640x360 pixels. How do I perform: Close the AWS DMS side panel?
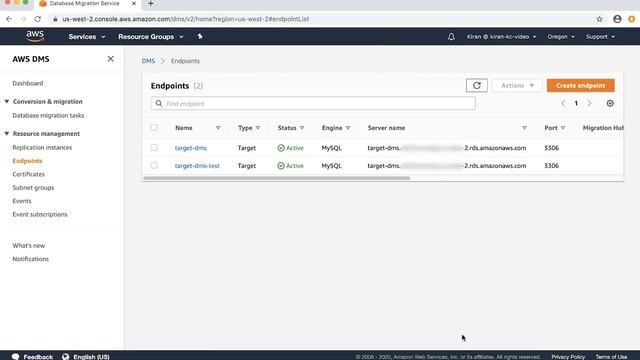111,59
